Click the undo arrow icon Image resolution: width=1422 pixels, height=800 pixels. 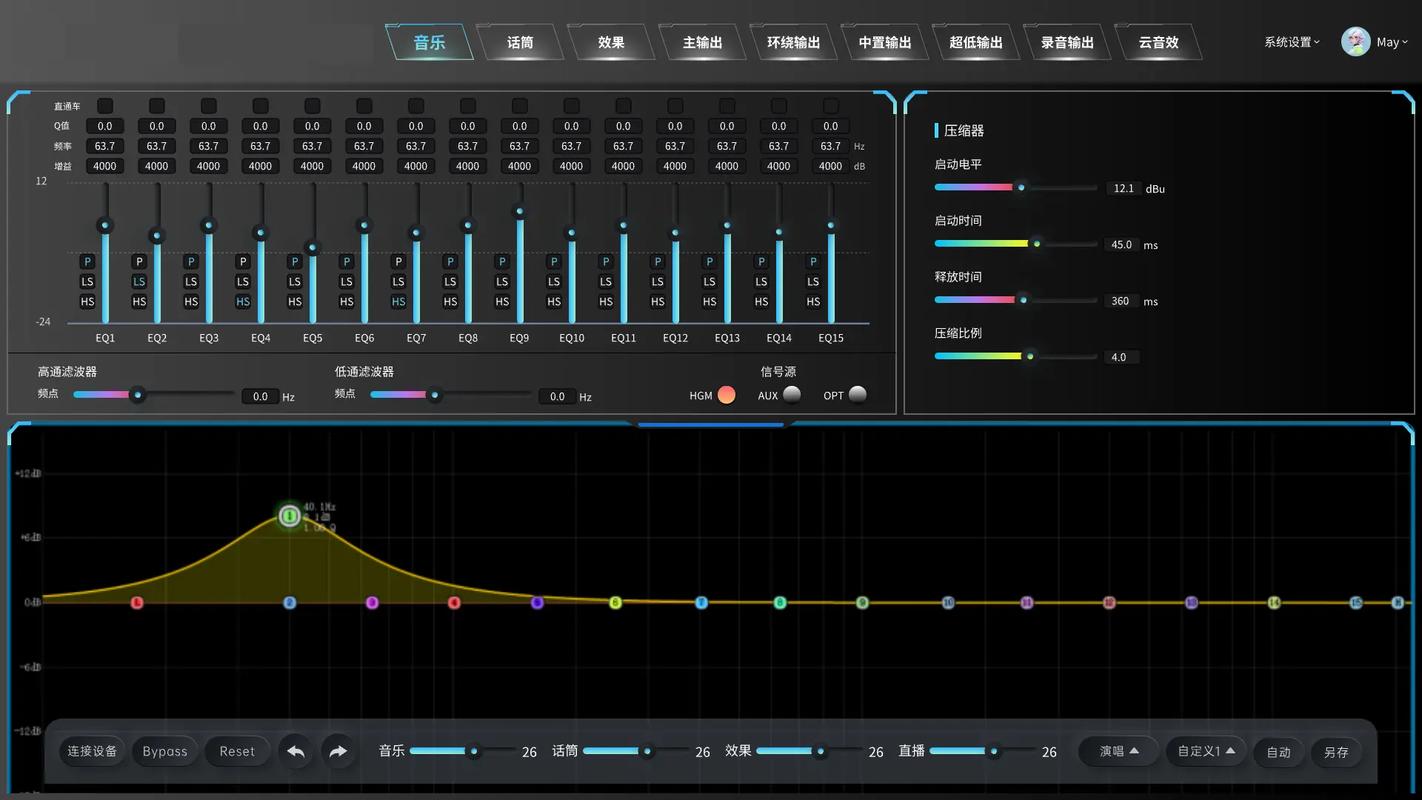tap(296, 751)
